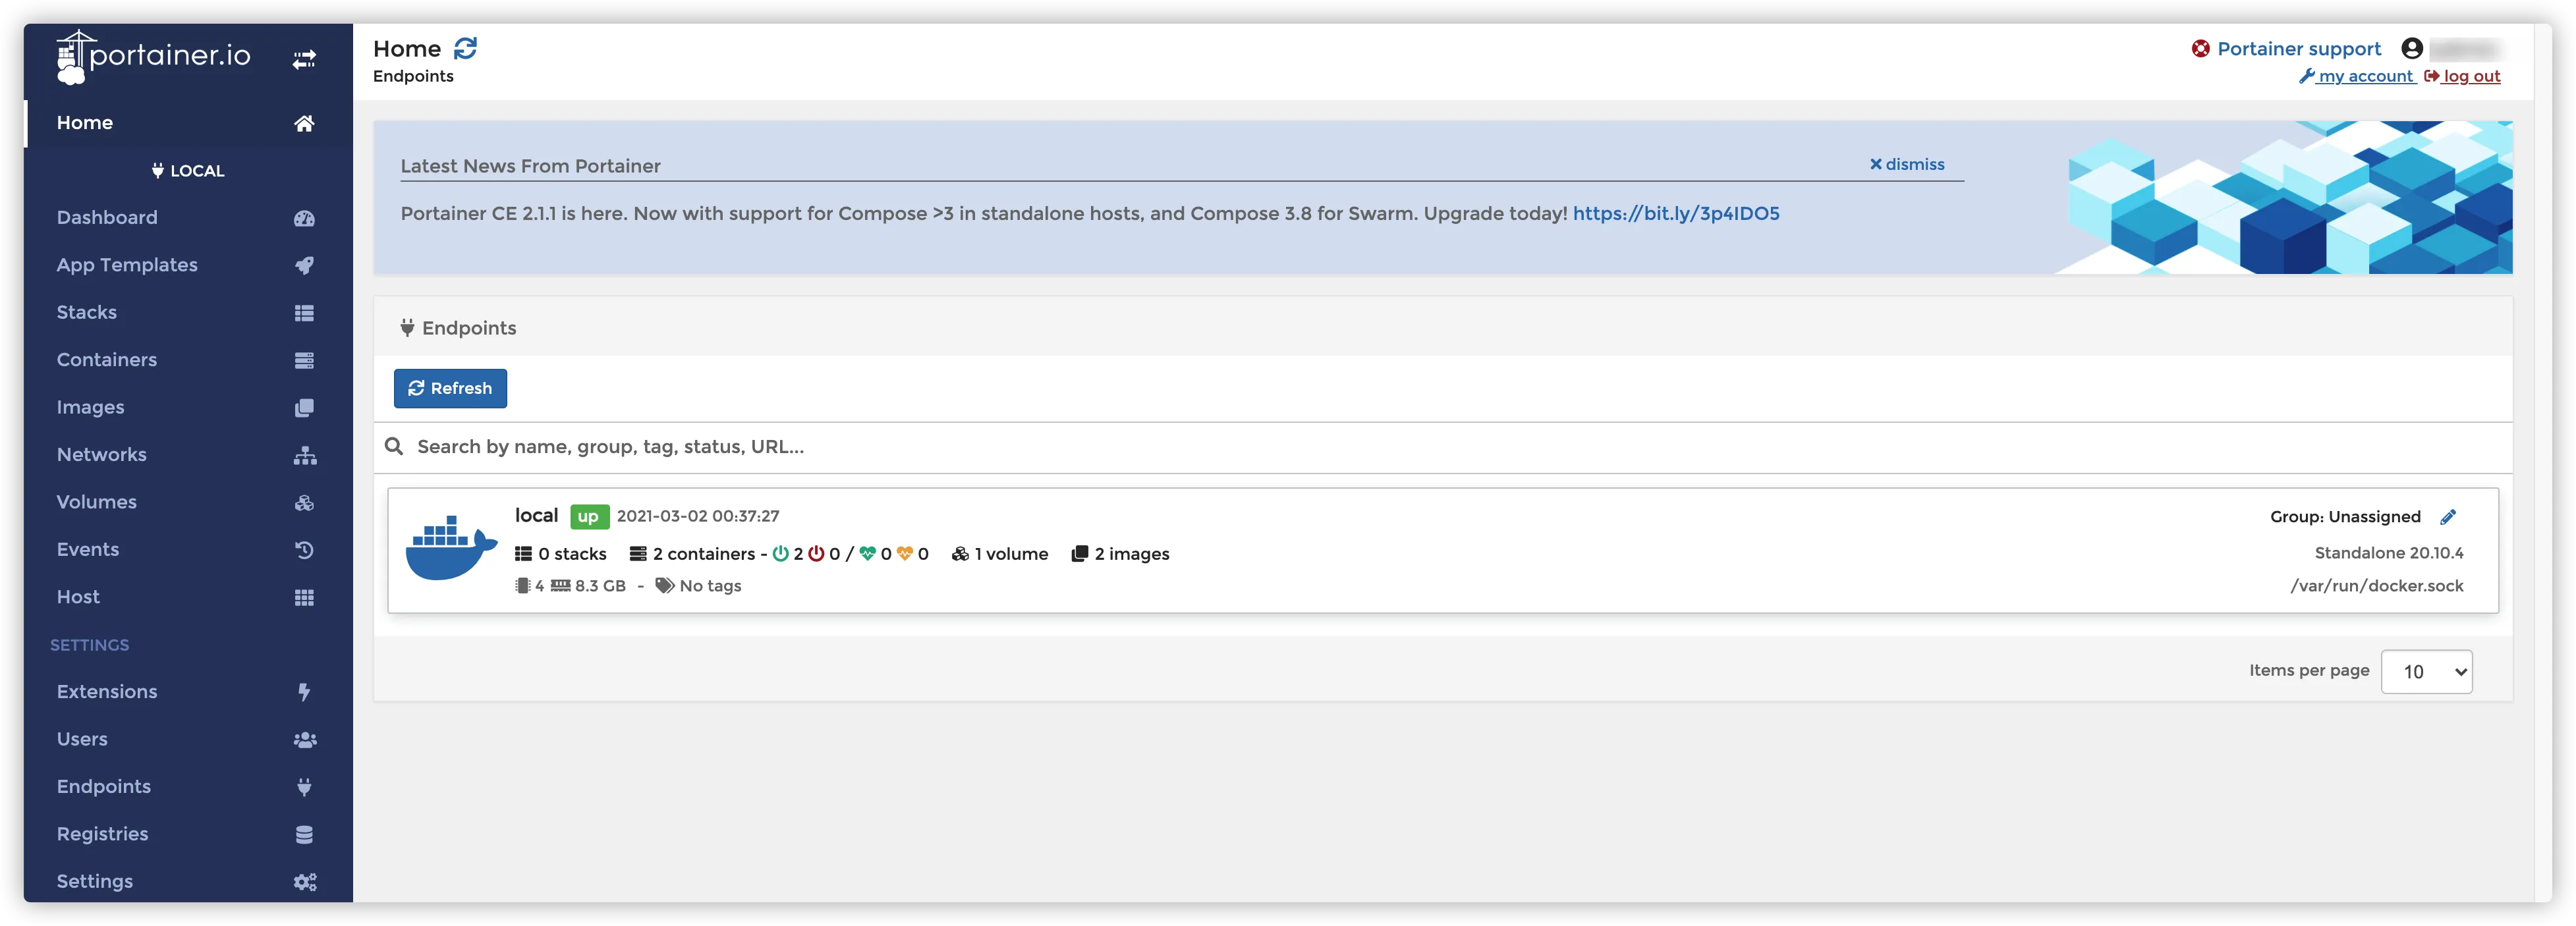Click the App Templates rocket icon

point(304,265)
